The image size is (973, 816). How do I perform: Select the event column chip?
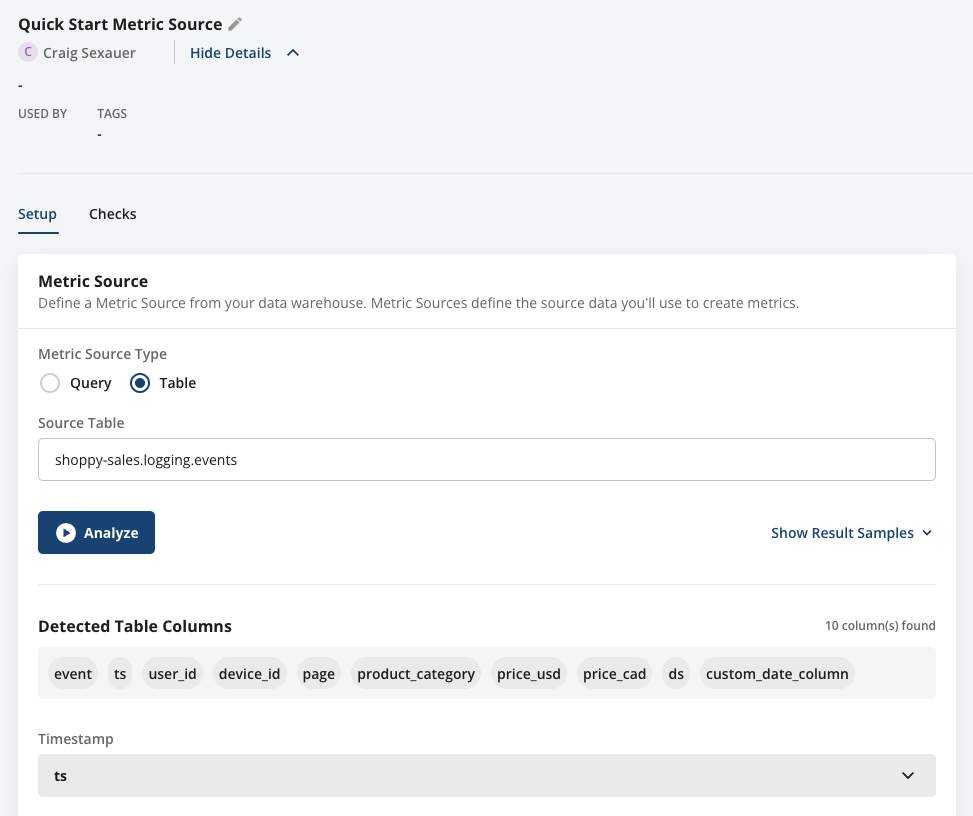click(x=72, y=673)
